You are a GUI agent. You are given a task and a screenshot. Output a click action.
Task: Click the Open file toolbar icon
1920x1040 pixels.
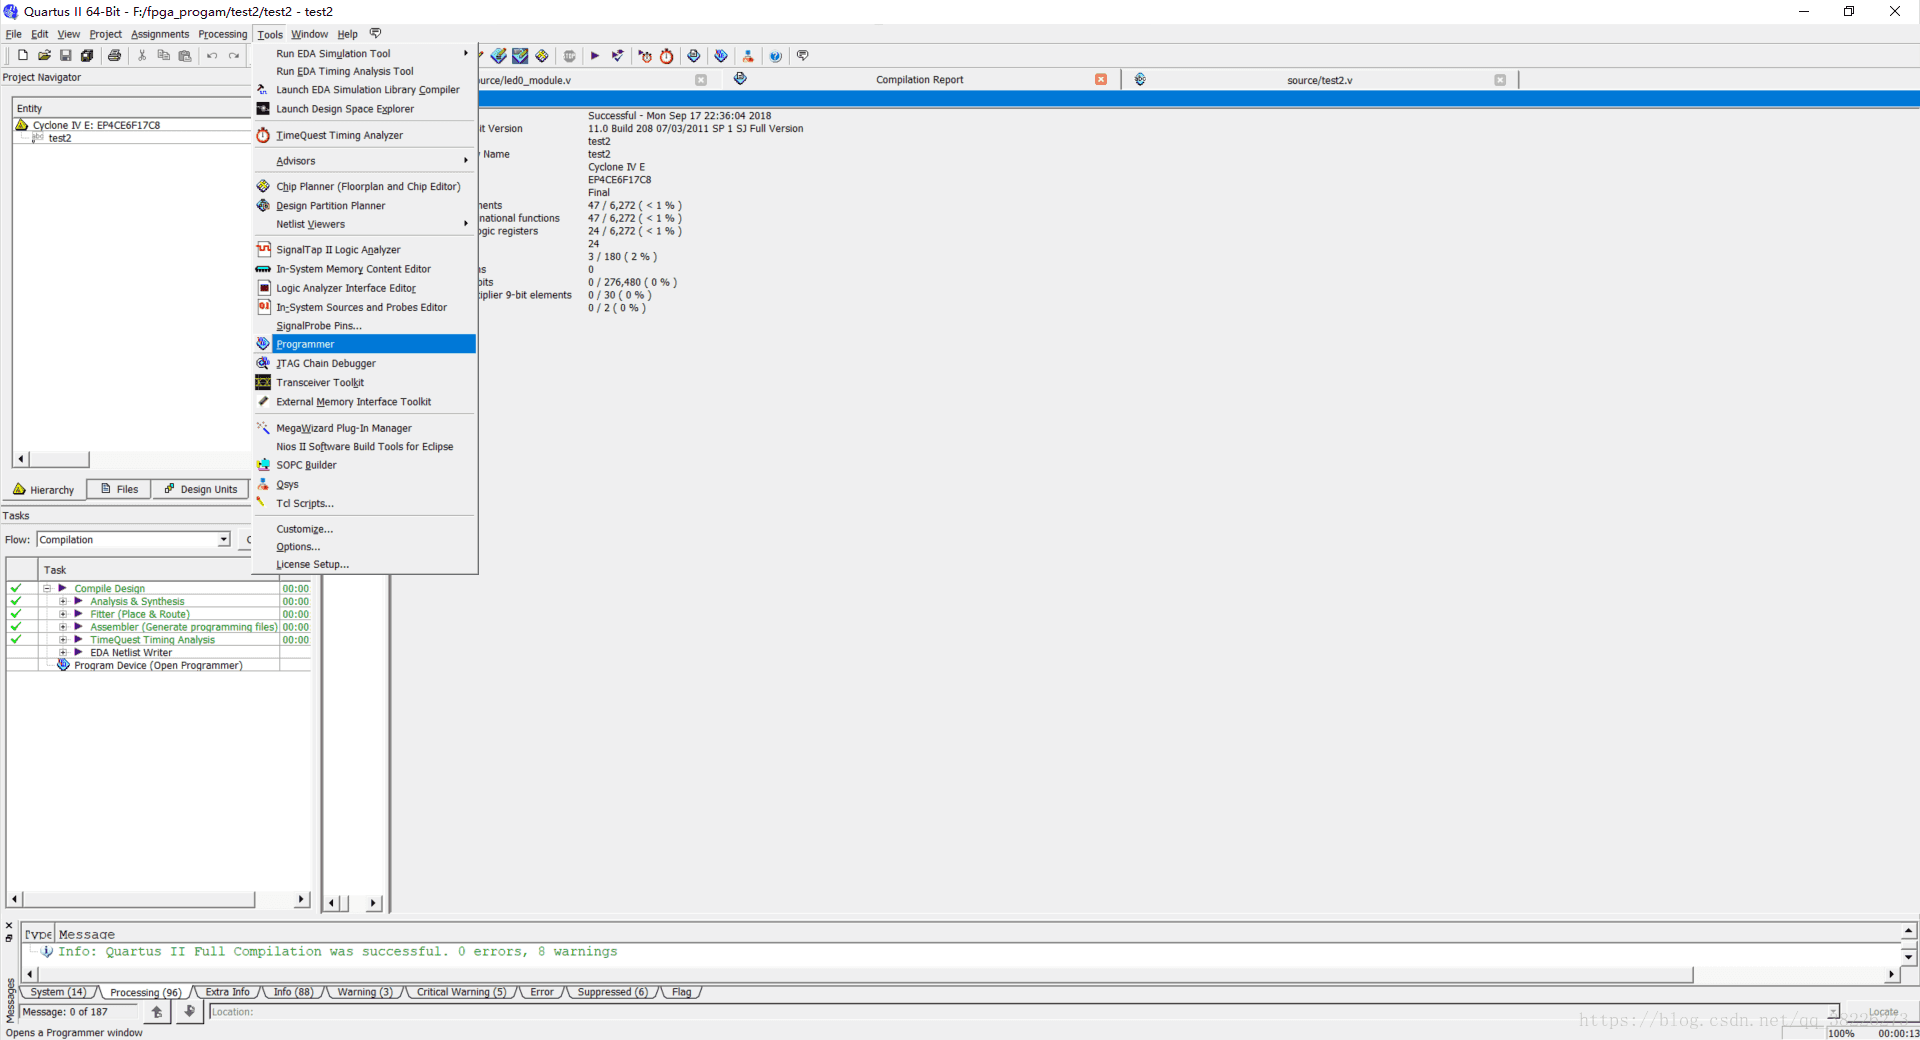click(44, 56)
